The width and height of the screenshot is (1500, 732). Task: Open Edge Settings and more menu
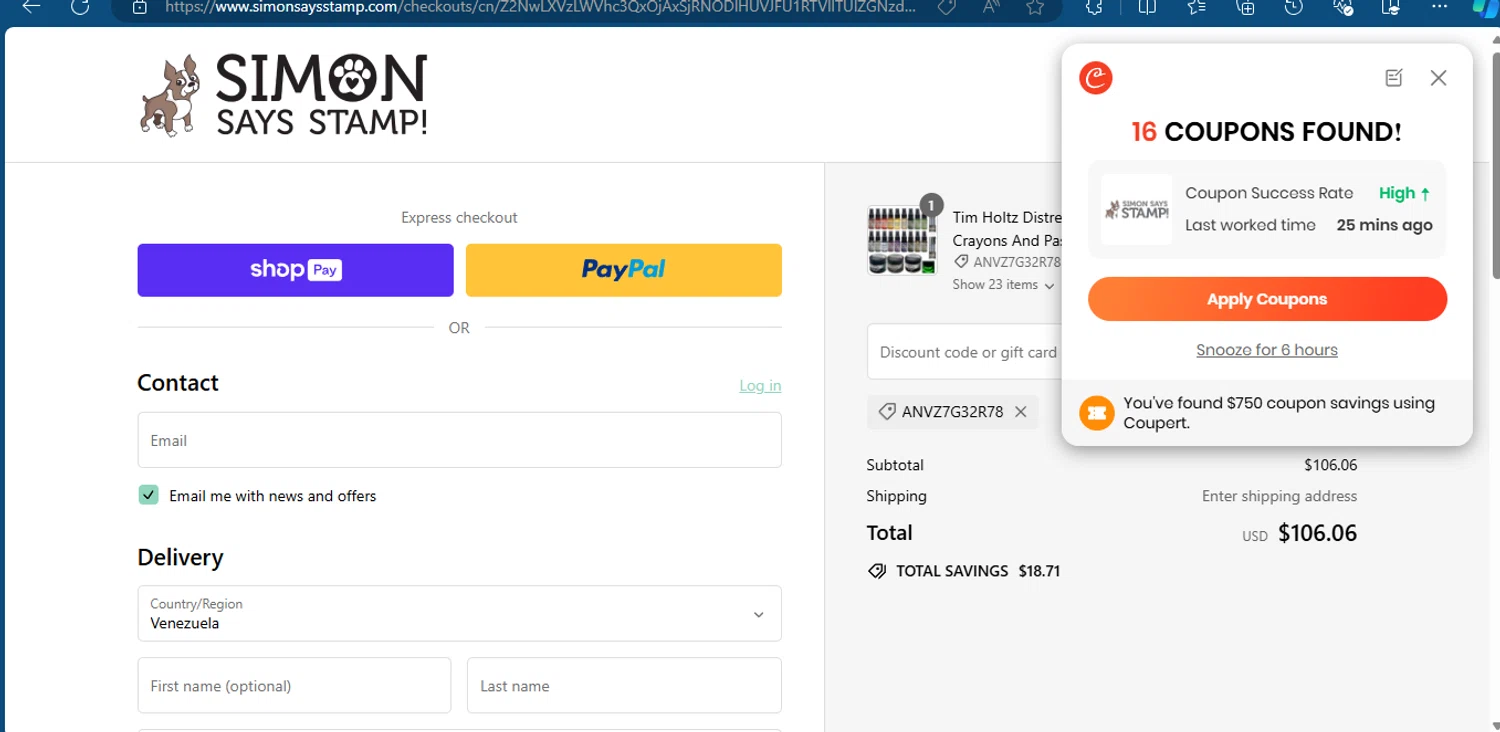click(x=1440, y=7)
